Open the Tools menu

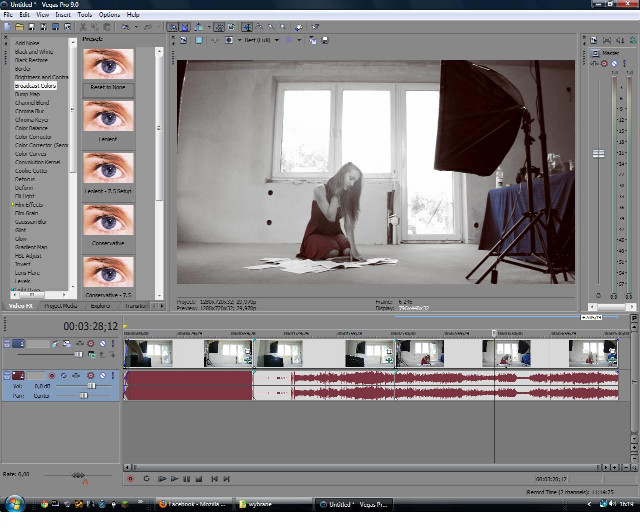click(84, 15)
